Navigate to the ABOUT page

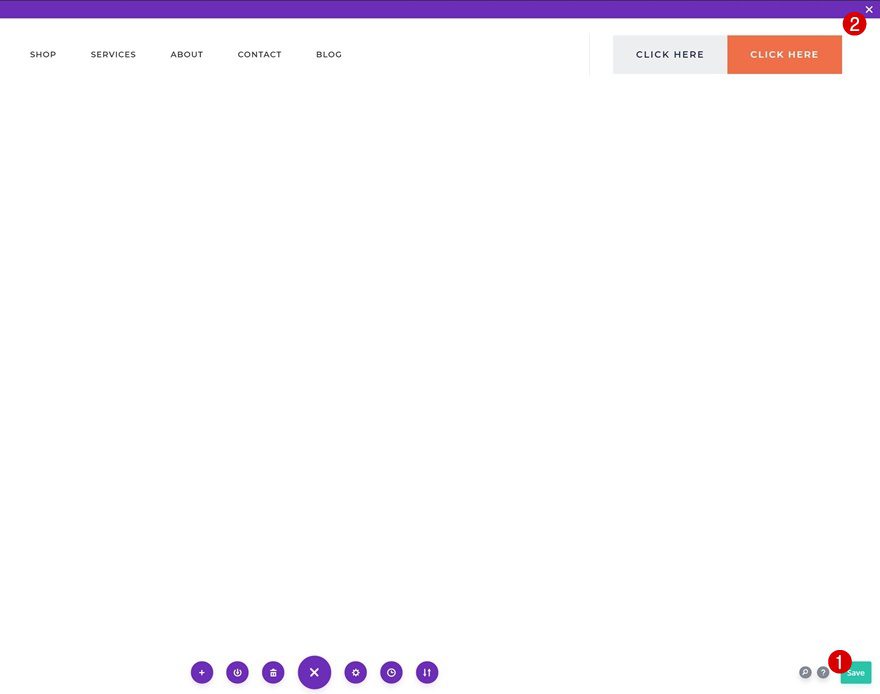pos(186,54)
